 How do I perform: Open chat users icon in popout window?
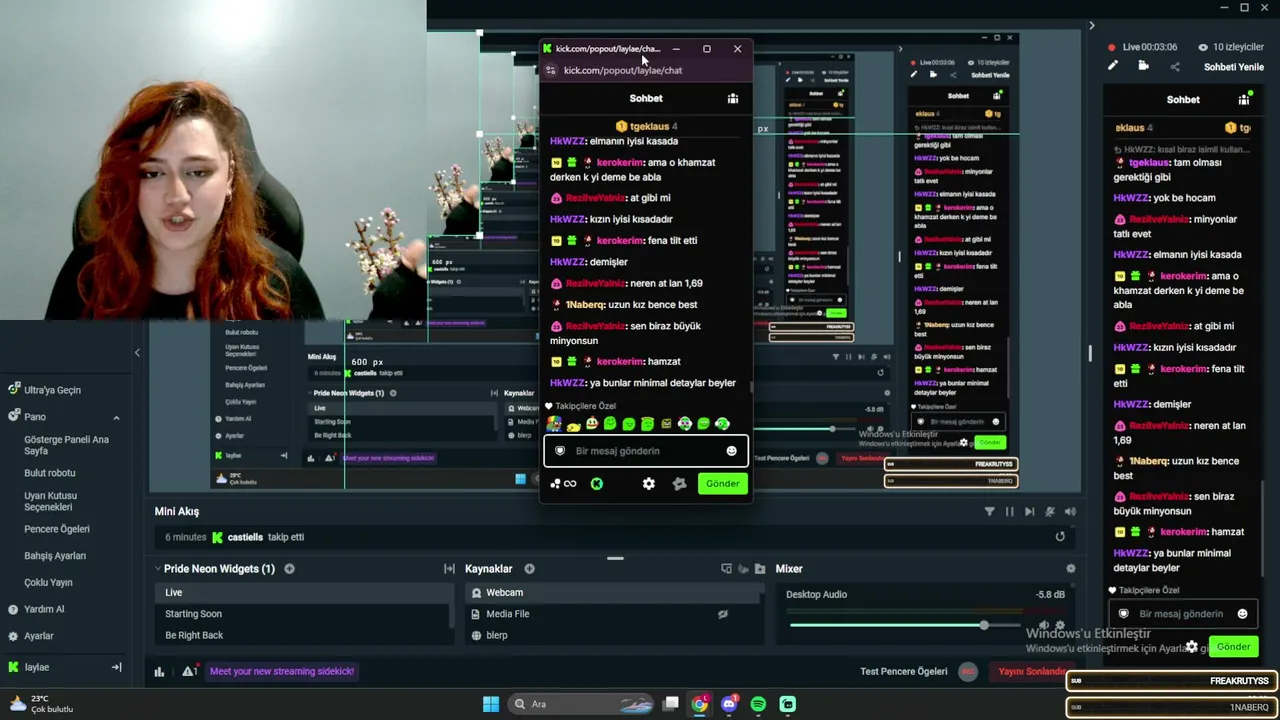(733, 98)
